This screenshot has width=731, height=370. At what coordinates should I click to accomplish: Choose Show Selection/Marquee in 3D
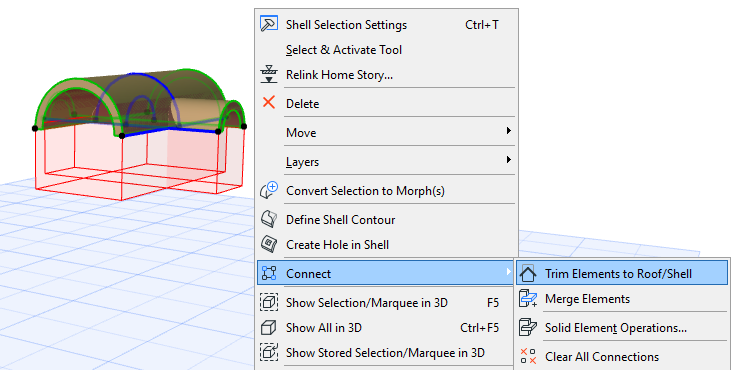coord(386,302)
